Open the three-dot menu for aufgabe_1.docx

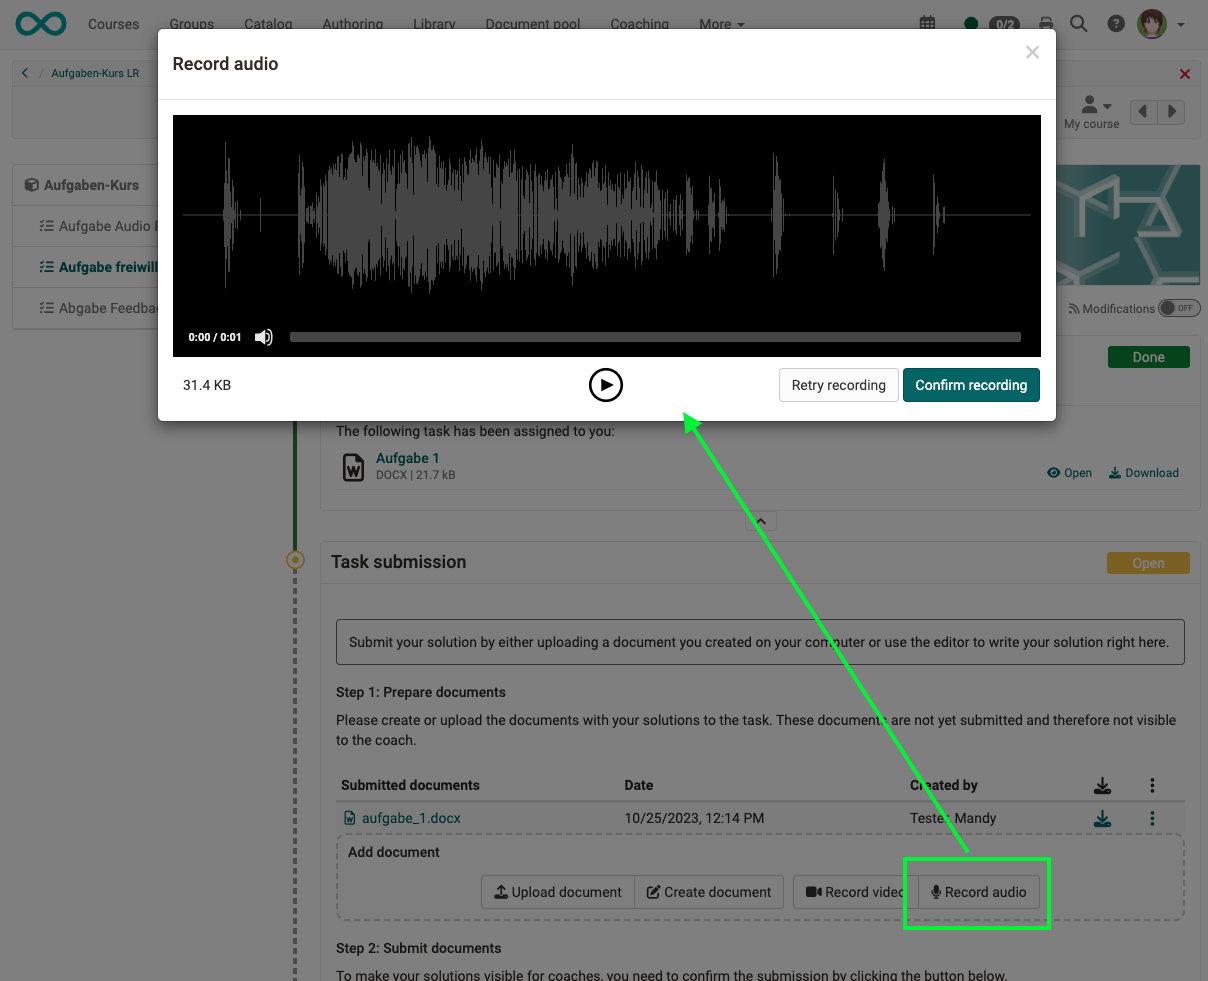pyautogui.click(x=1152, y=818)
